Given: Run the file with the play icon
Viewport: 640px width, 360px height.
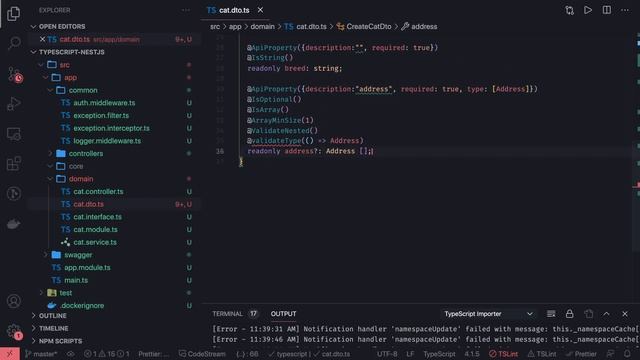Looking at the screenshot, I should (588, 10).
